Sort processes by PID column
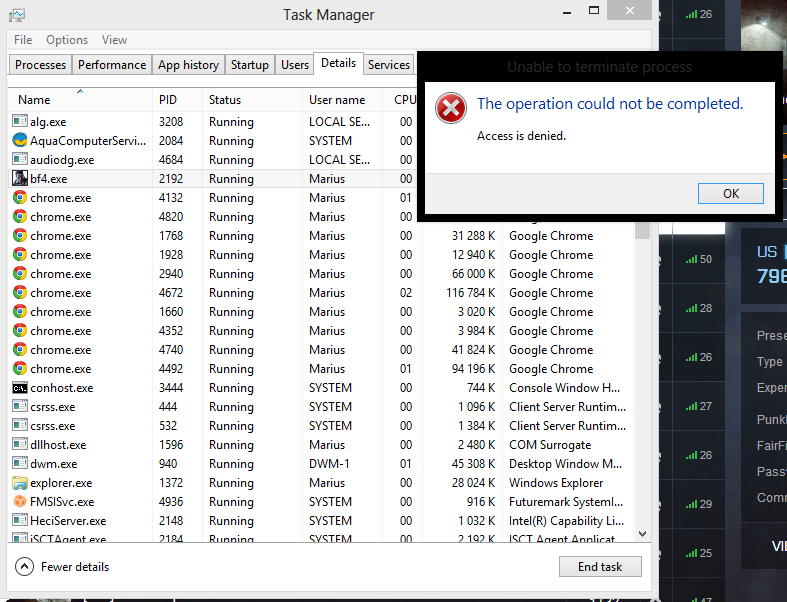Screen dimensions: 787x602 point(177,99)
